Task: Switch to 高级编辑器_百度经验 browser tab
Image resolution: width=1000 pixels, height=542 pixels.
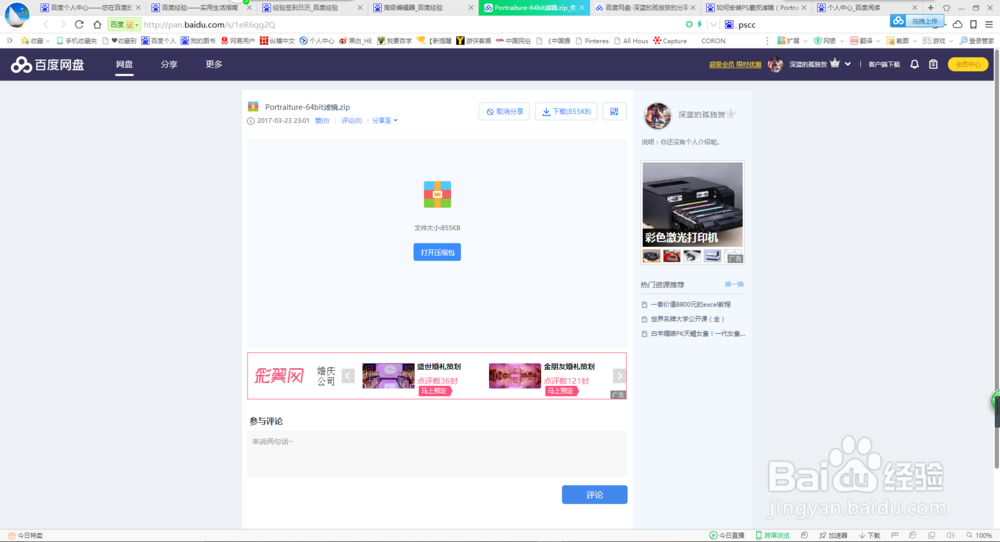Action: click(420, 8)
